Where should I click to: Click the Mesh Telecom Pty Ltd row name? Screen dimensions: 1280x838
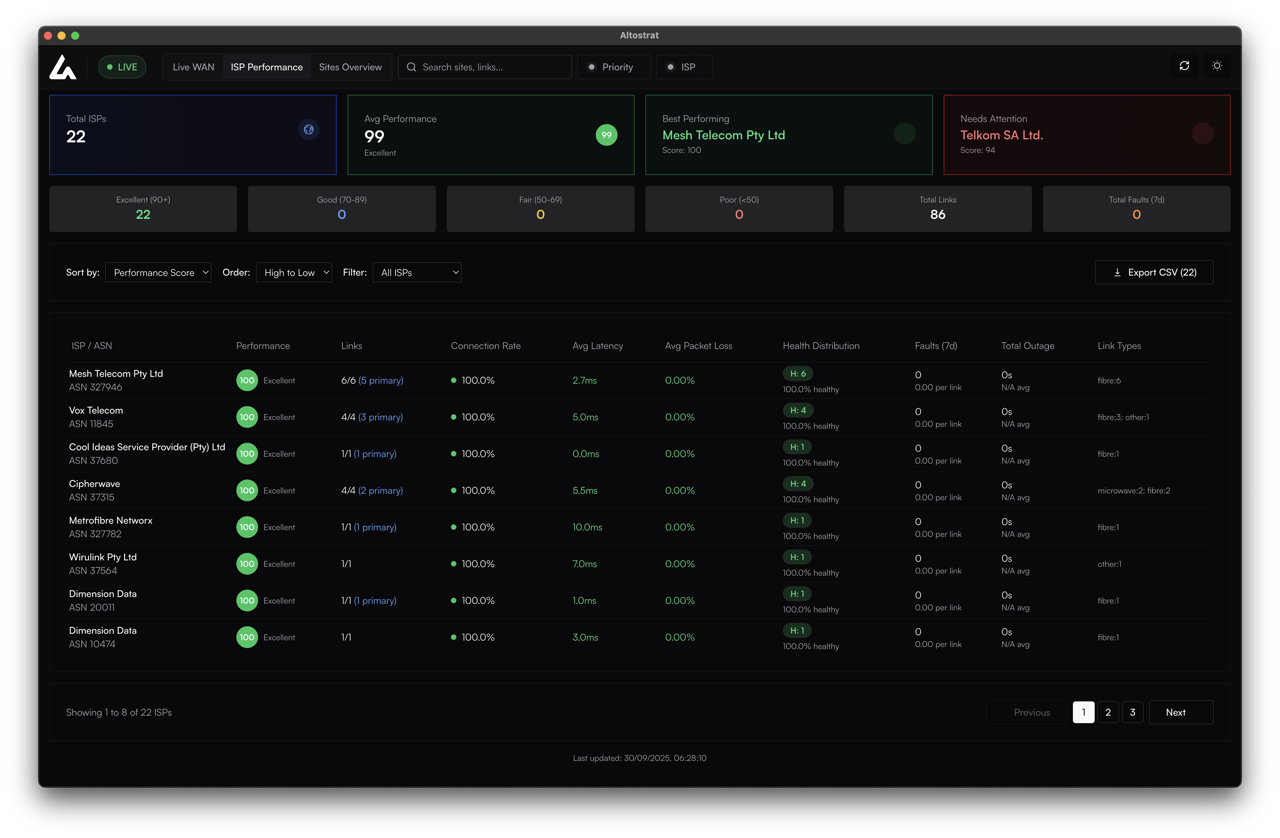[116, 374]
